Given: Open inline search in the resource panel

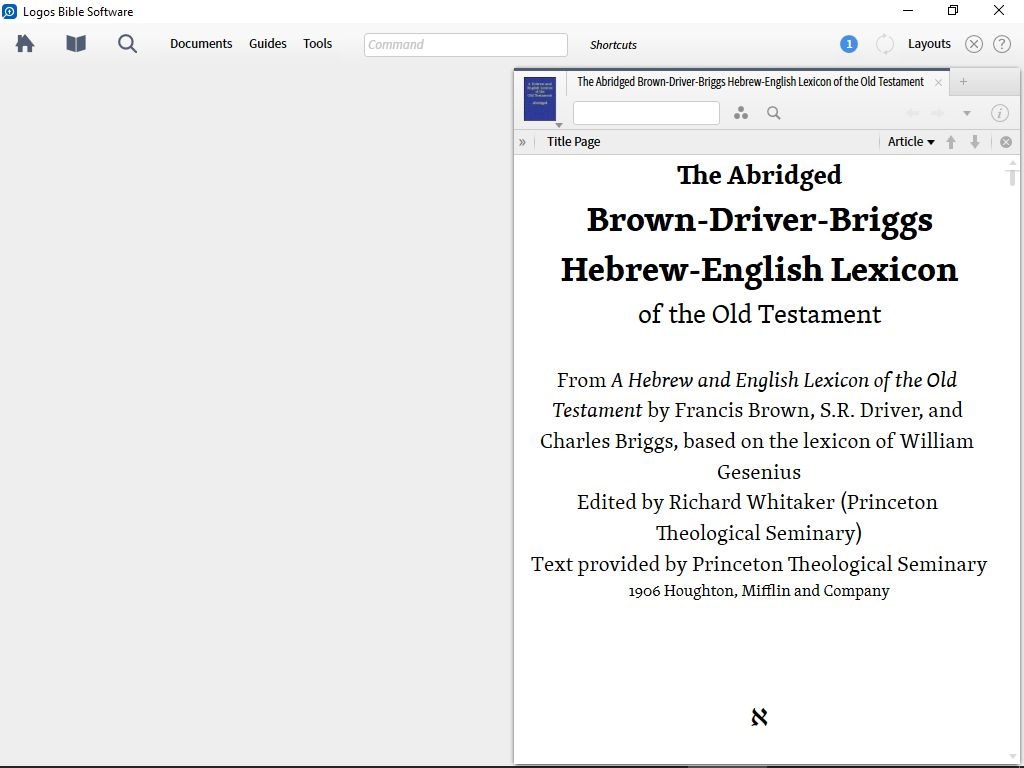Looking at the screenshot, I should 774,113.
